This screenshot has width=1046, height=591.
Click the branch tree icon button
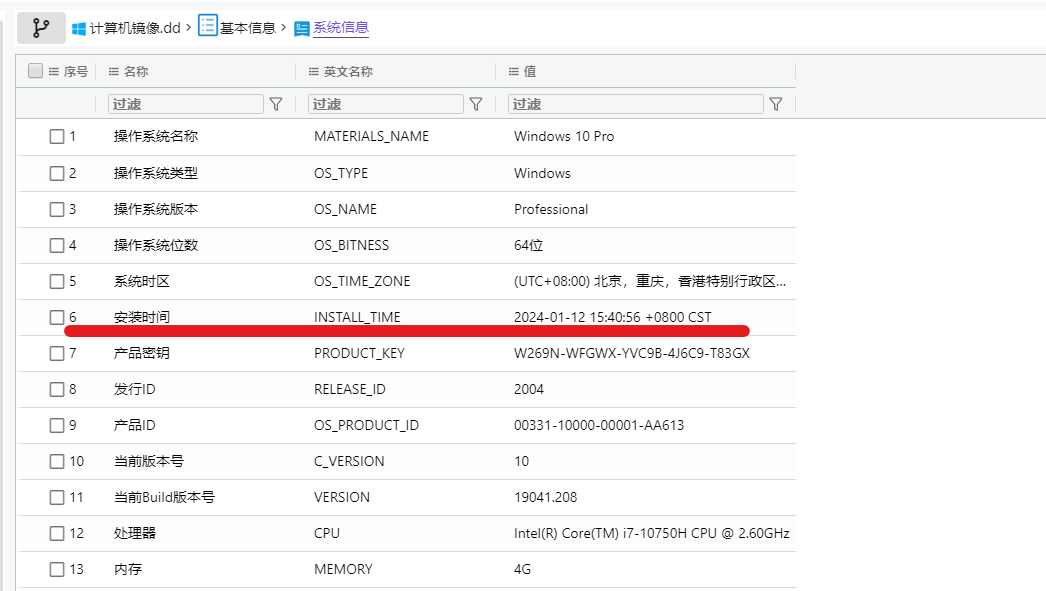pyautogui.click(x=41, y=28)
